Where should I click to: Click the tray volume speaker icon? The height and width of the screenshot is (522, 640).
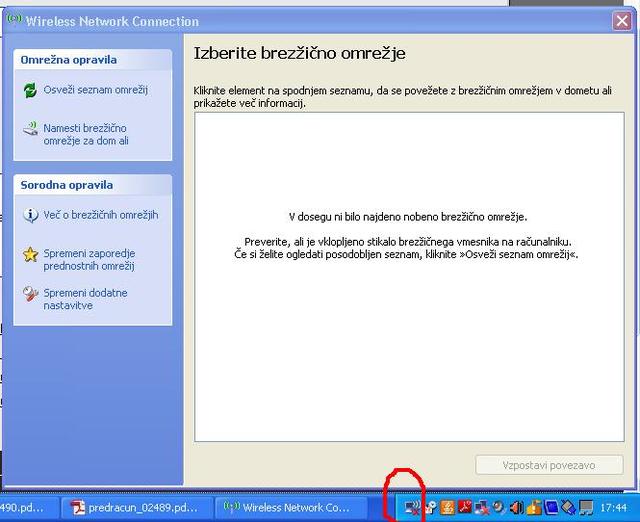point(516,508)
